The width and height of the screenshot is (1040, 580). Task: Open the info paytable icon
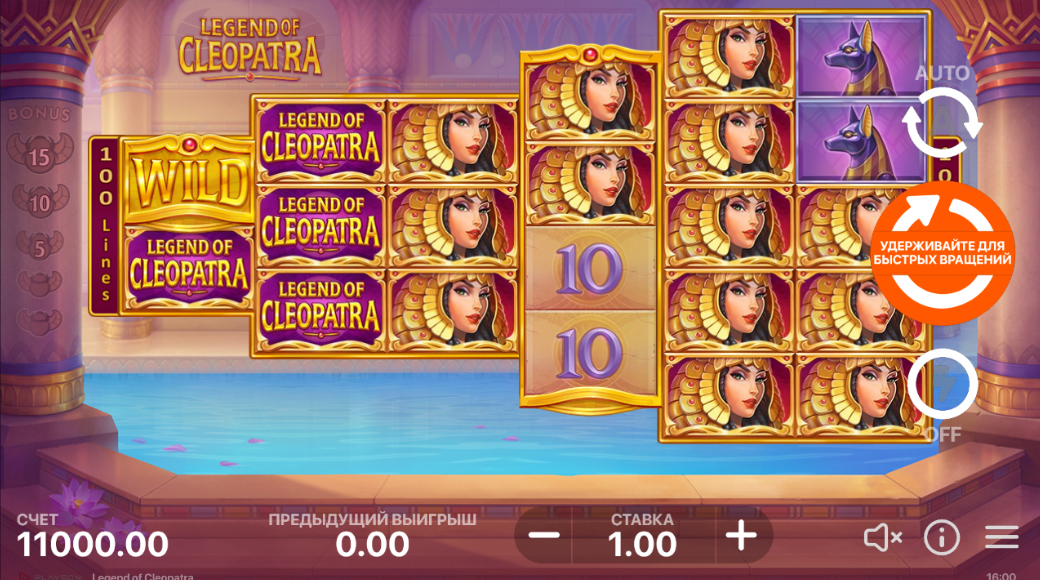click(x=942, y=537)
